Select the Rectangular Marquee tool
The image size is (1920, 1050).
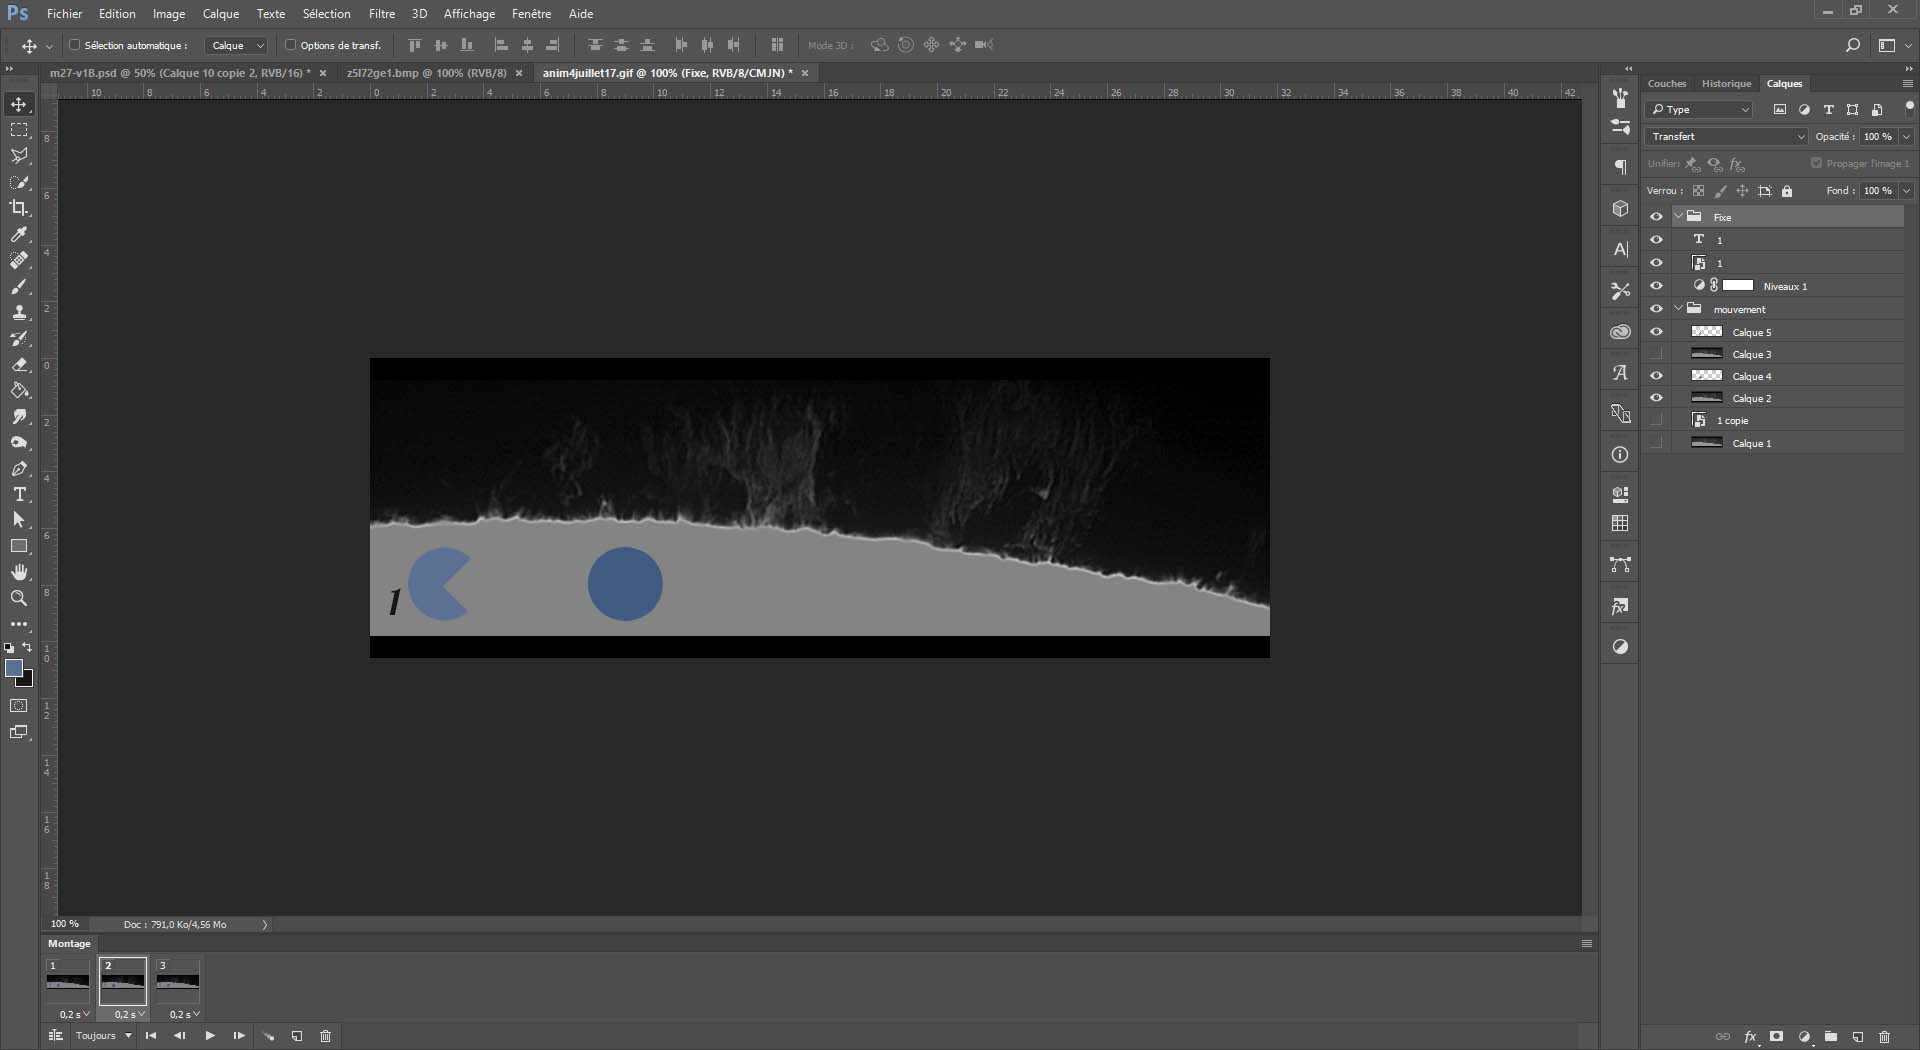coord(19,130)
